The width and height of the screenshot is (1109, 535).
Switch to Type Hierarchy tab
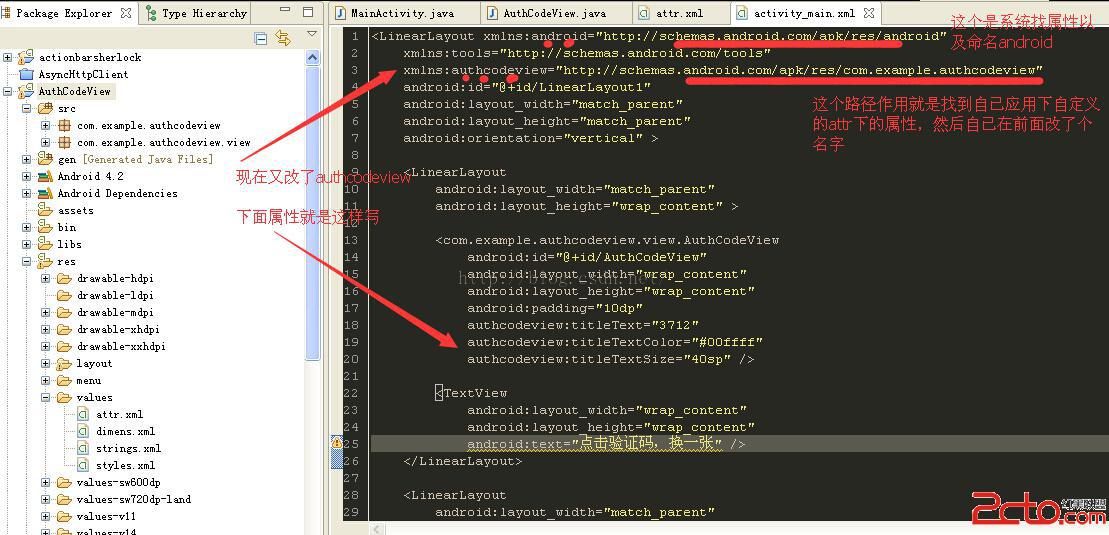tap(196, 13)
